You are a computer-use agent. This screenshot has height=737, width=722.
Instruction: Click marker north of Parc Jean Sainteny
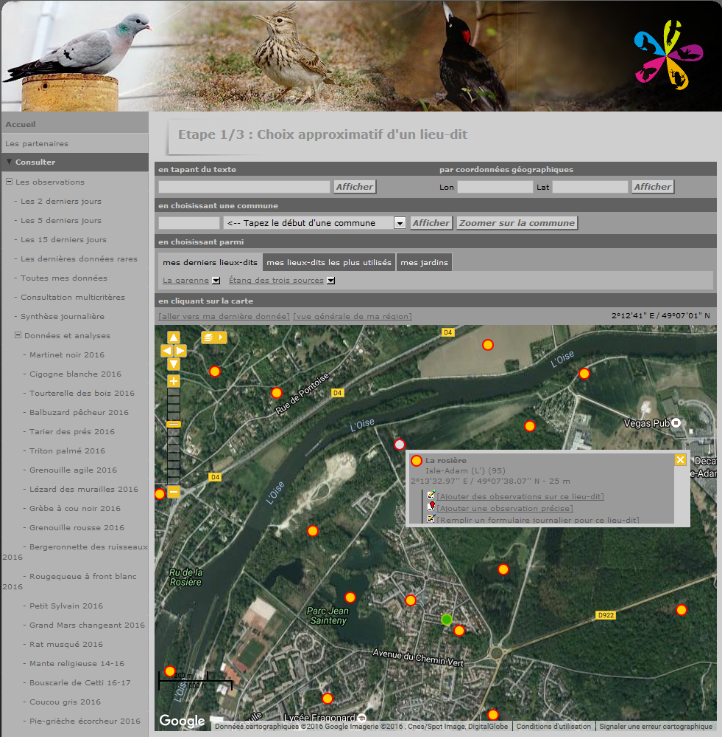[350, 597]
